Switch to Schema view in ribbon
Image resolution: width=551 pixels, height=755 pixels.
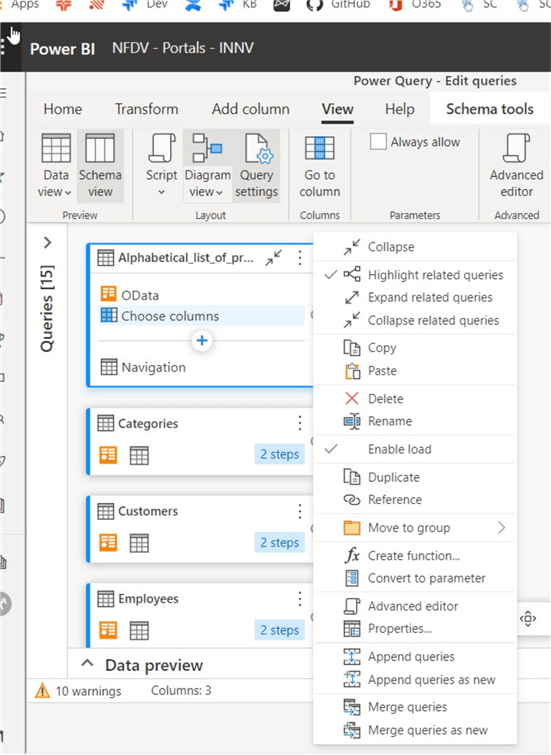(100, 166)
